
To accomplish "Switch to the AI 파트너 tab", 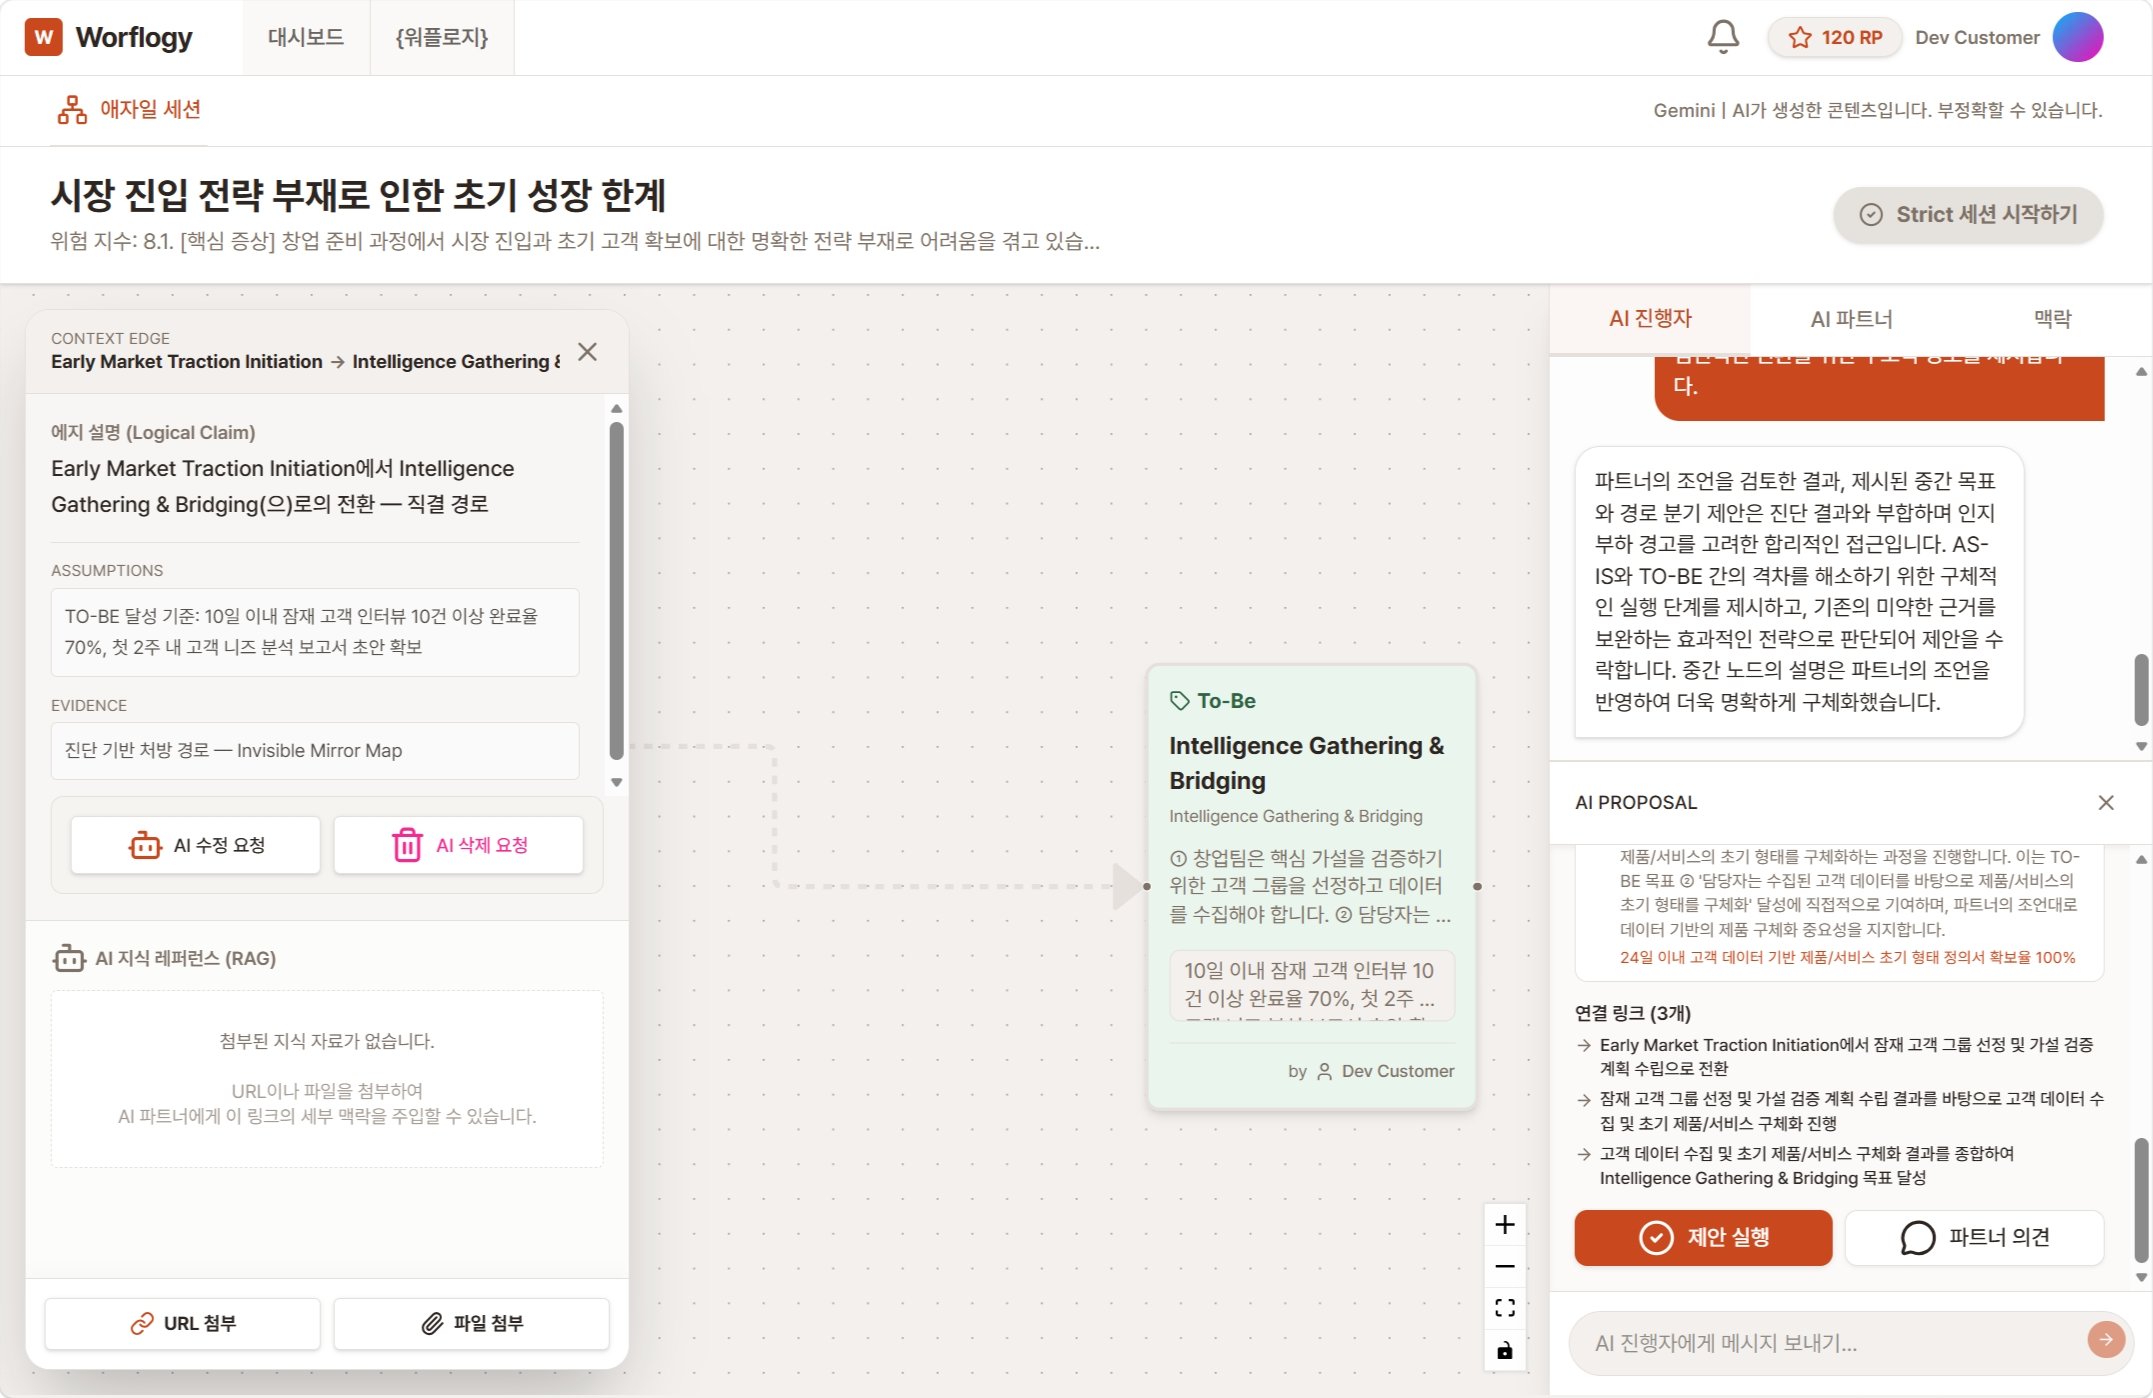I will click(1851, 319).
